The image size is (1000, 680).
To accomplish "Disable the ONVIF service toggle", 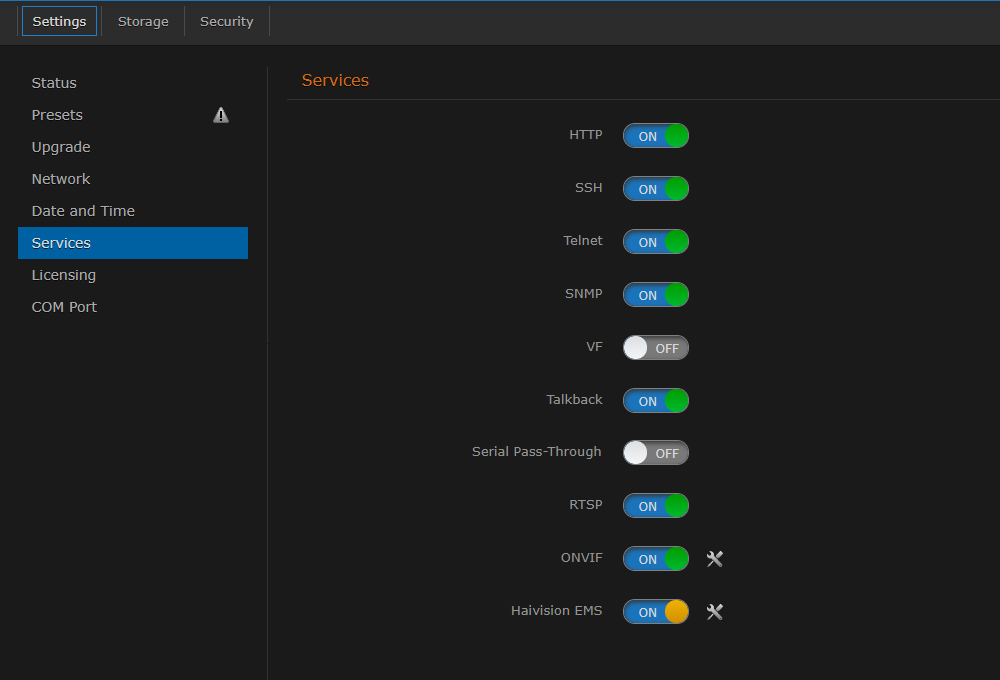I will coord(655,558).
